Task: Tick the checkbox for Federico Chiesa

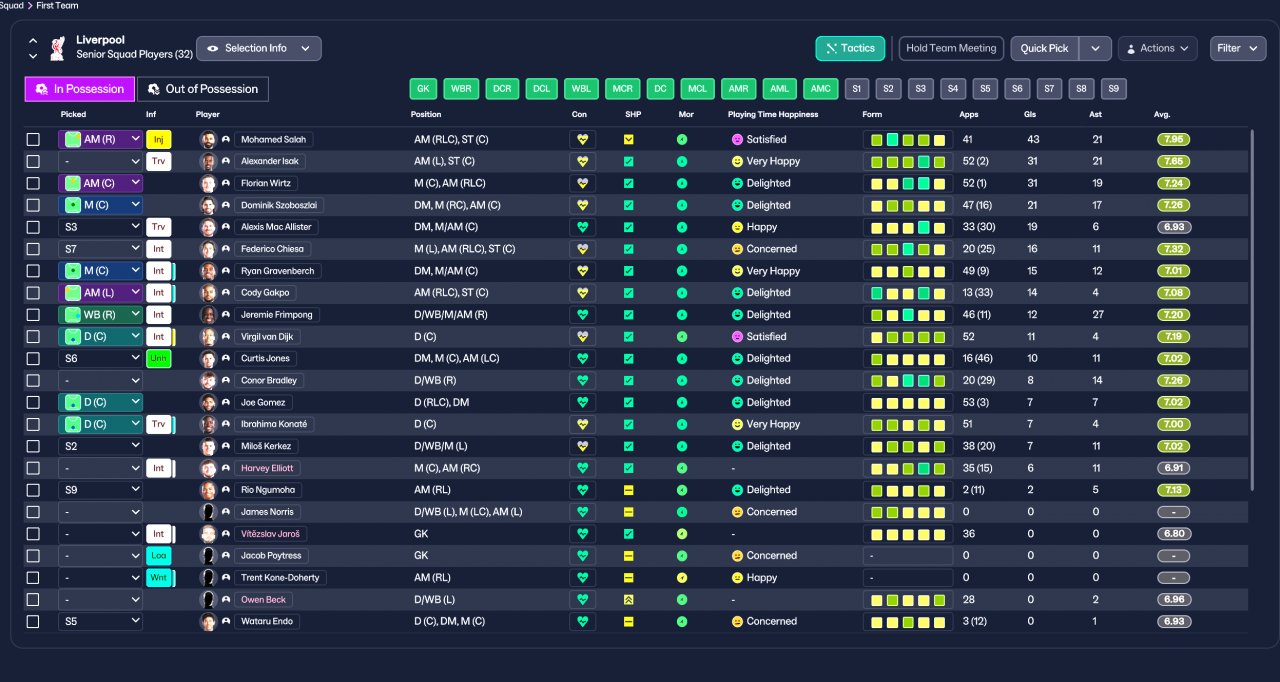Action: [33, 249]
